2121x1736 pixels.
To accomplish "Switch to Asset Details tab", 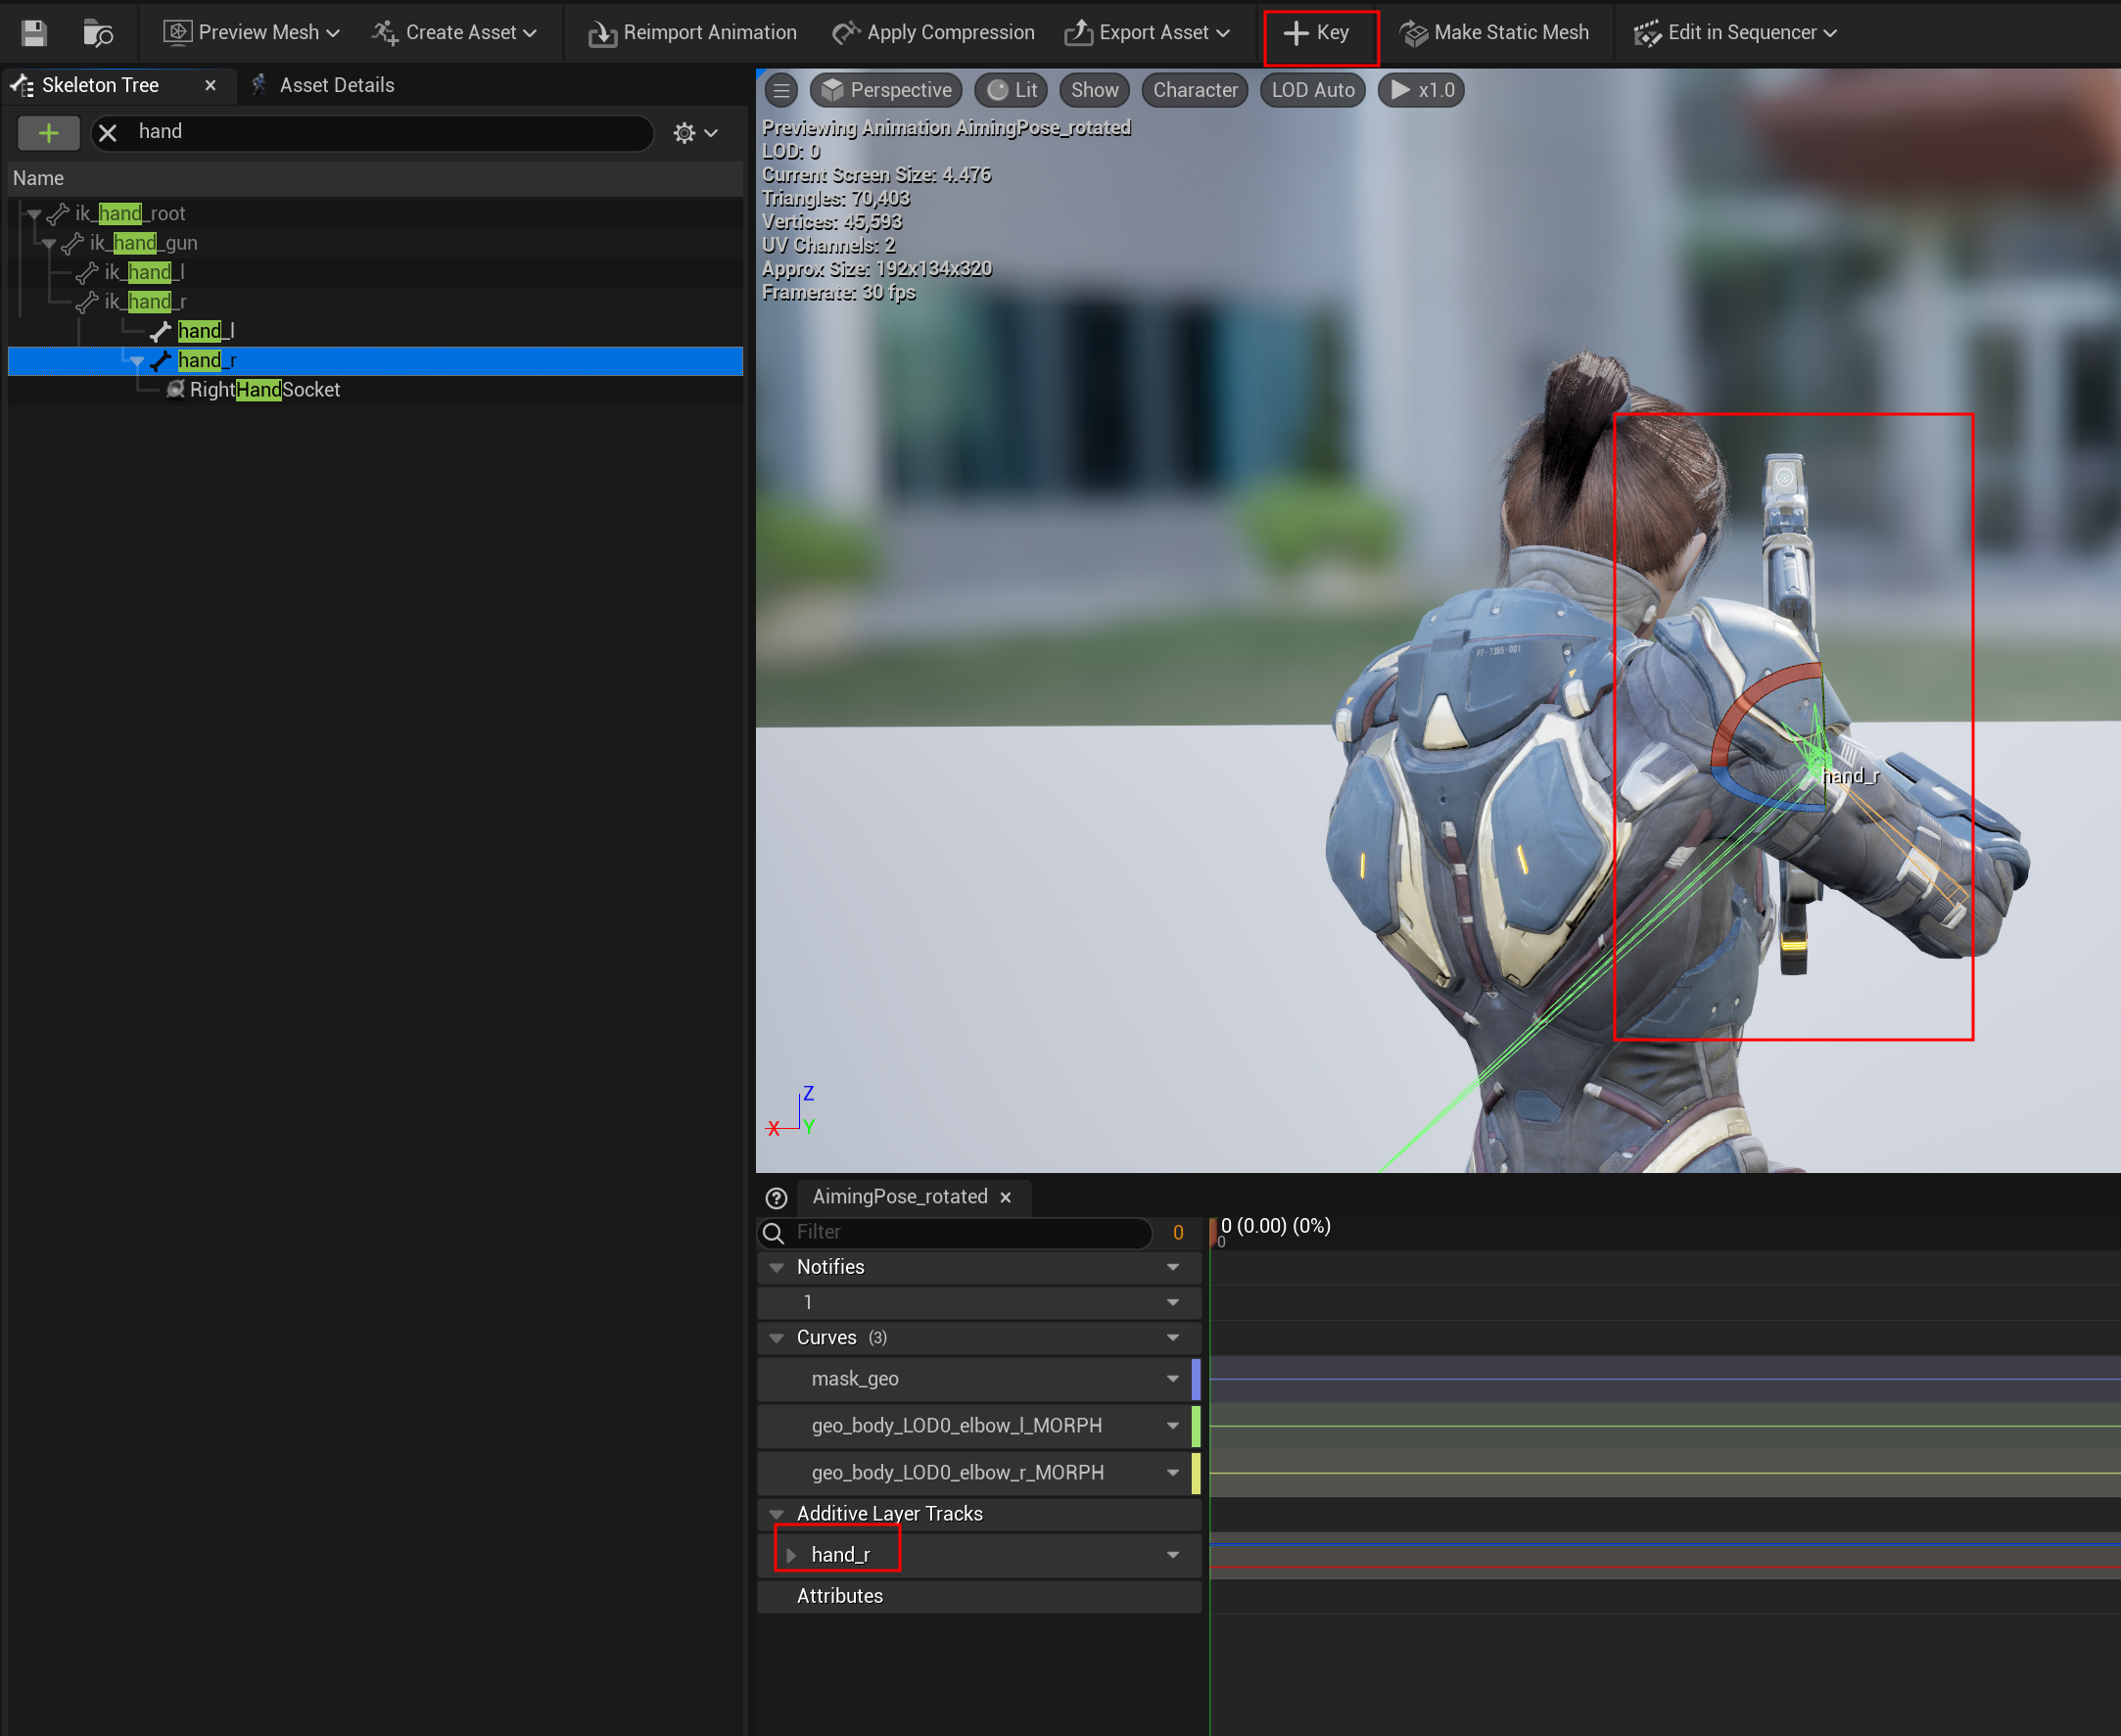I will [x=336, y=85].
